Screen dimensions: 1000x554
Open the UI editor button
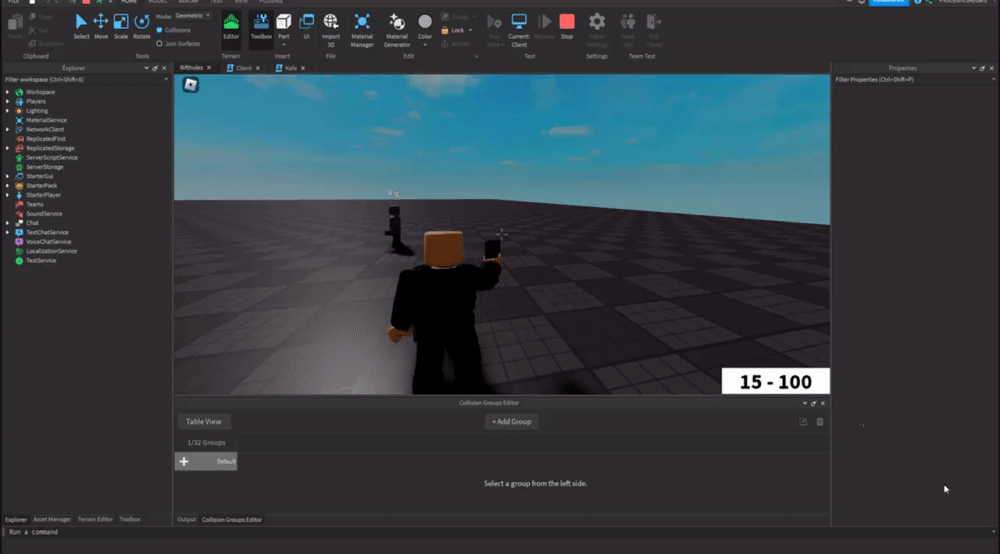click(307, 27)
